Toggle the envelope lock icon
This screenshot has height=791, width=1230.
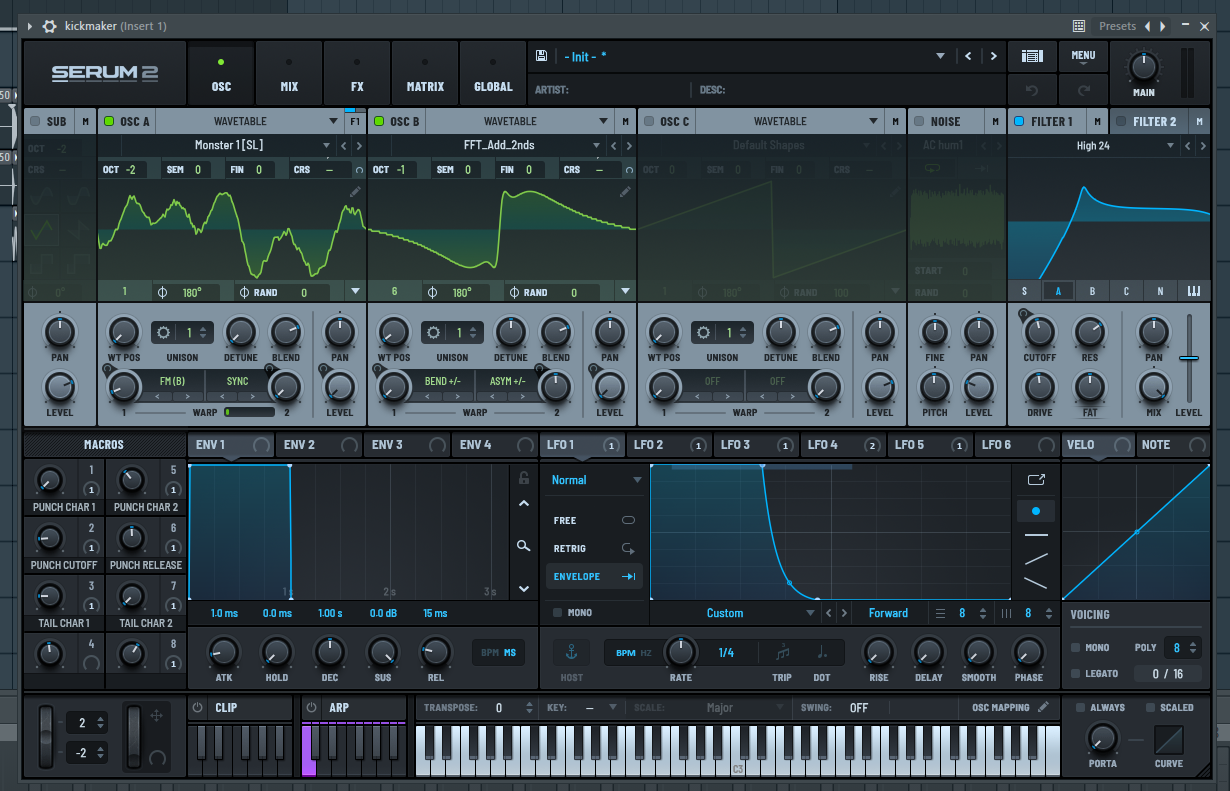click(523, 478)
